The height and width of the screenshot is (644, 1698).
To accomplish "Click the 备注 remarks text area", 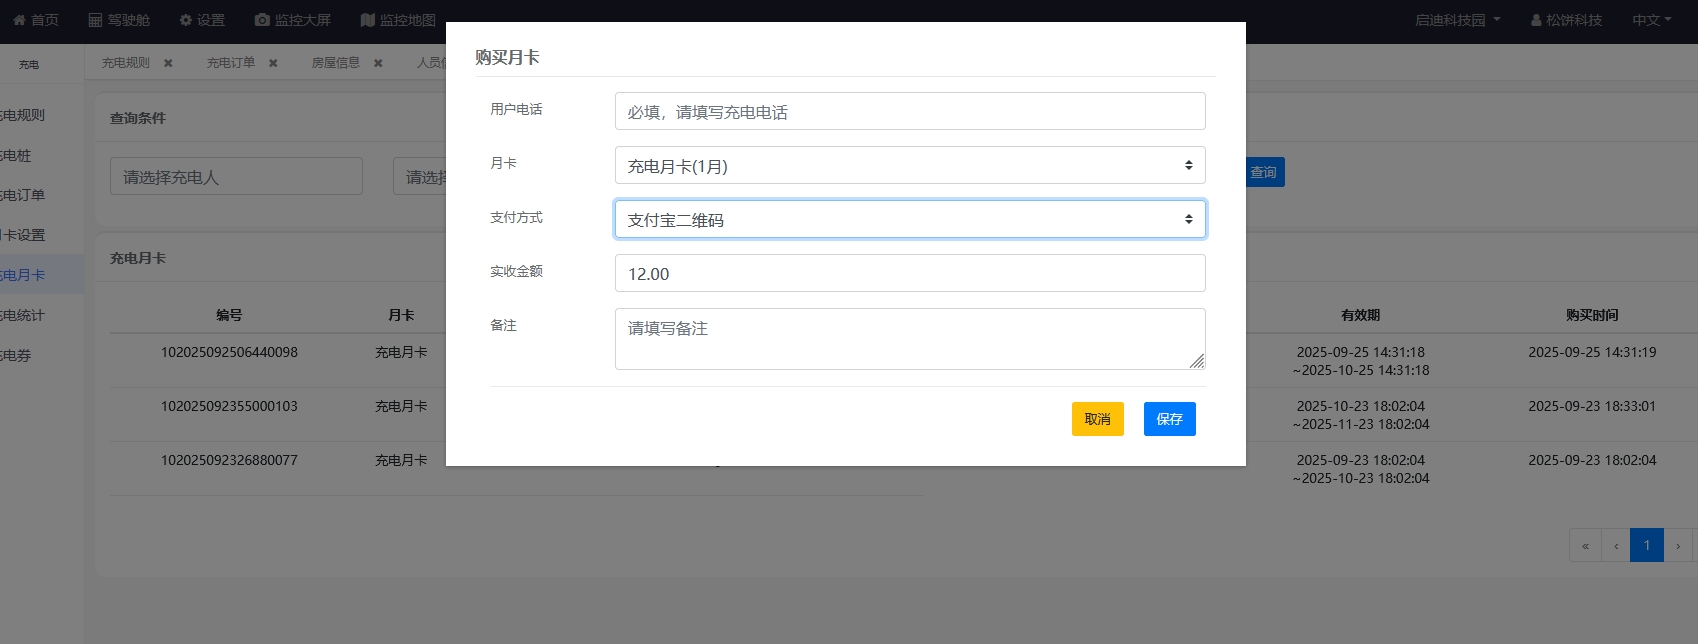I will pos(909,339).
